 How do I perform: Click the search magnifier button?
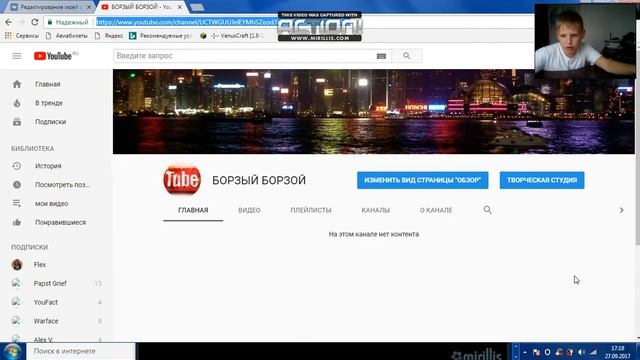(x=407, y=56)
